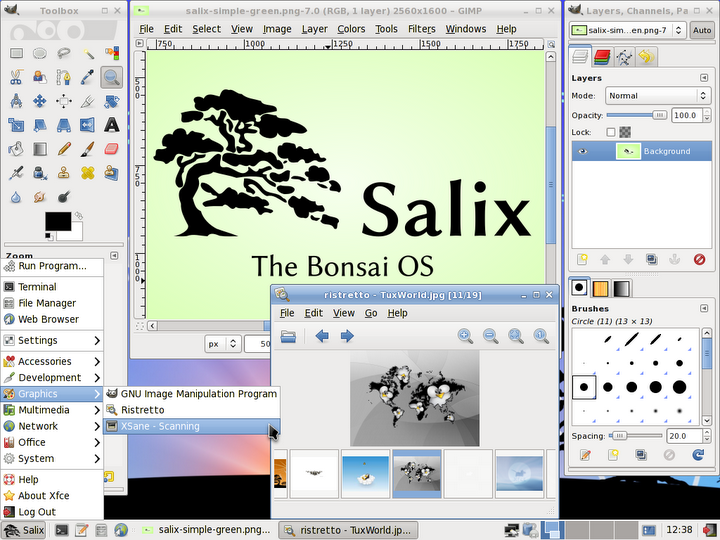The image size is (720, 540).
Task: Select the Free Select lasso tool
Action: pos(64,53)
